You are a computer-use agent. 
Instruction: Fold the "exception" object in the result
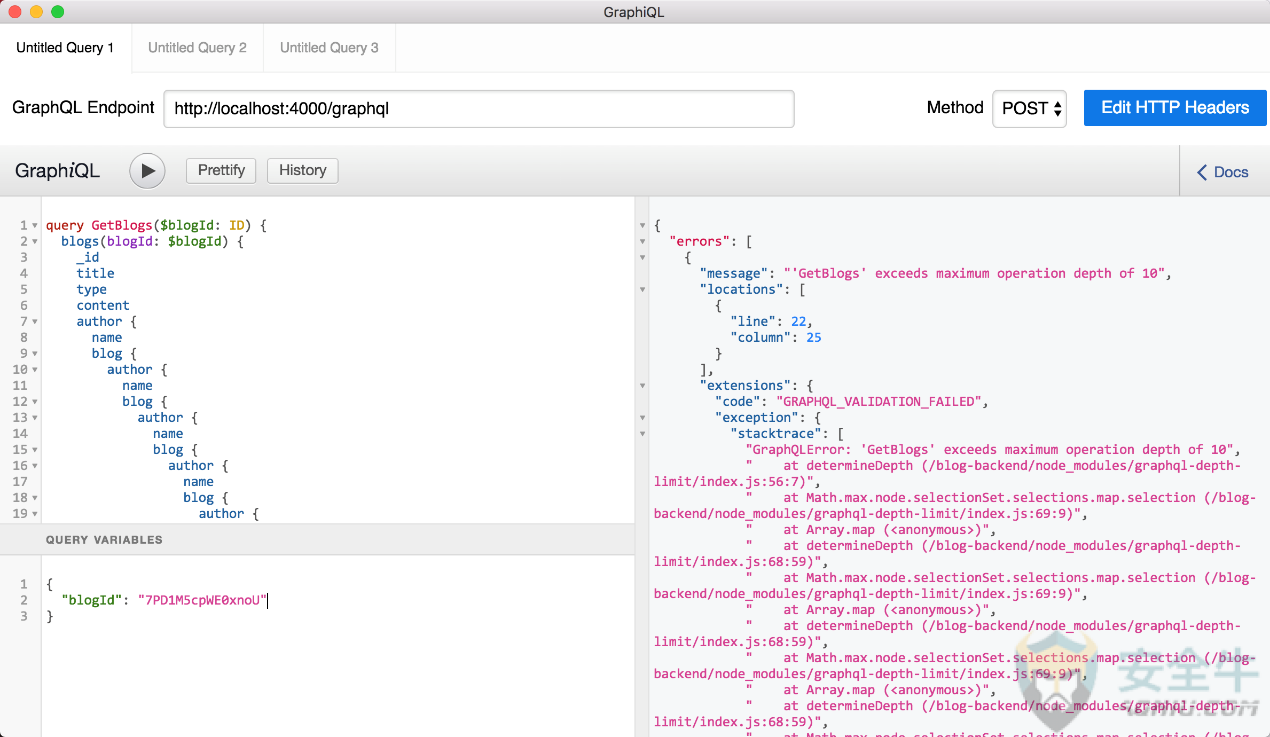pyautogui.click(x=642, y=418)
